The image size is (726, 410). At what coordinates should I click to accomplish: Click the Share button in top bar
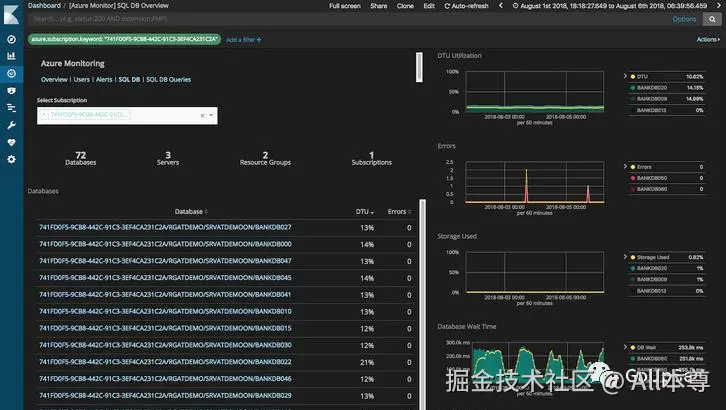378,6
